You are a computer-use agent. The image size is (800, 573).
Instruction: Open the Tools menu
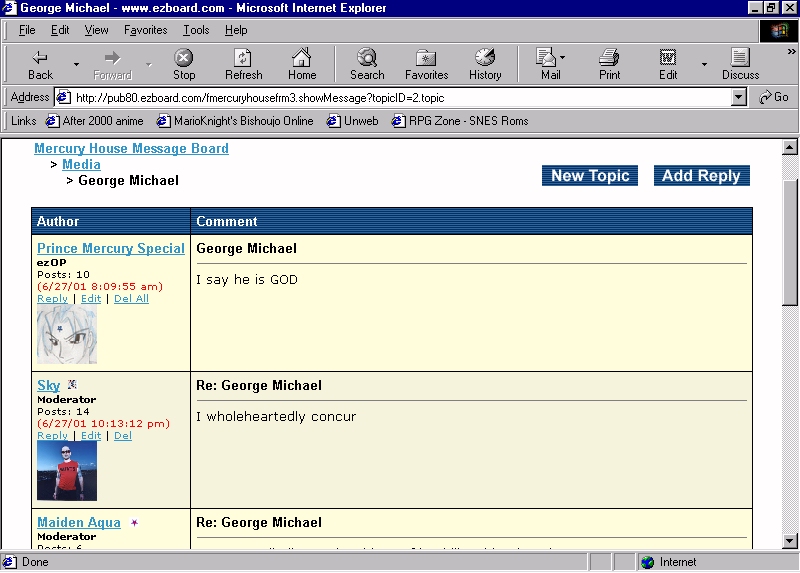pyautogui.click(x=196, y=30)
